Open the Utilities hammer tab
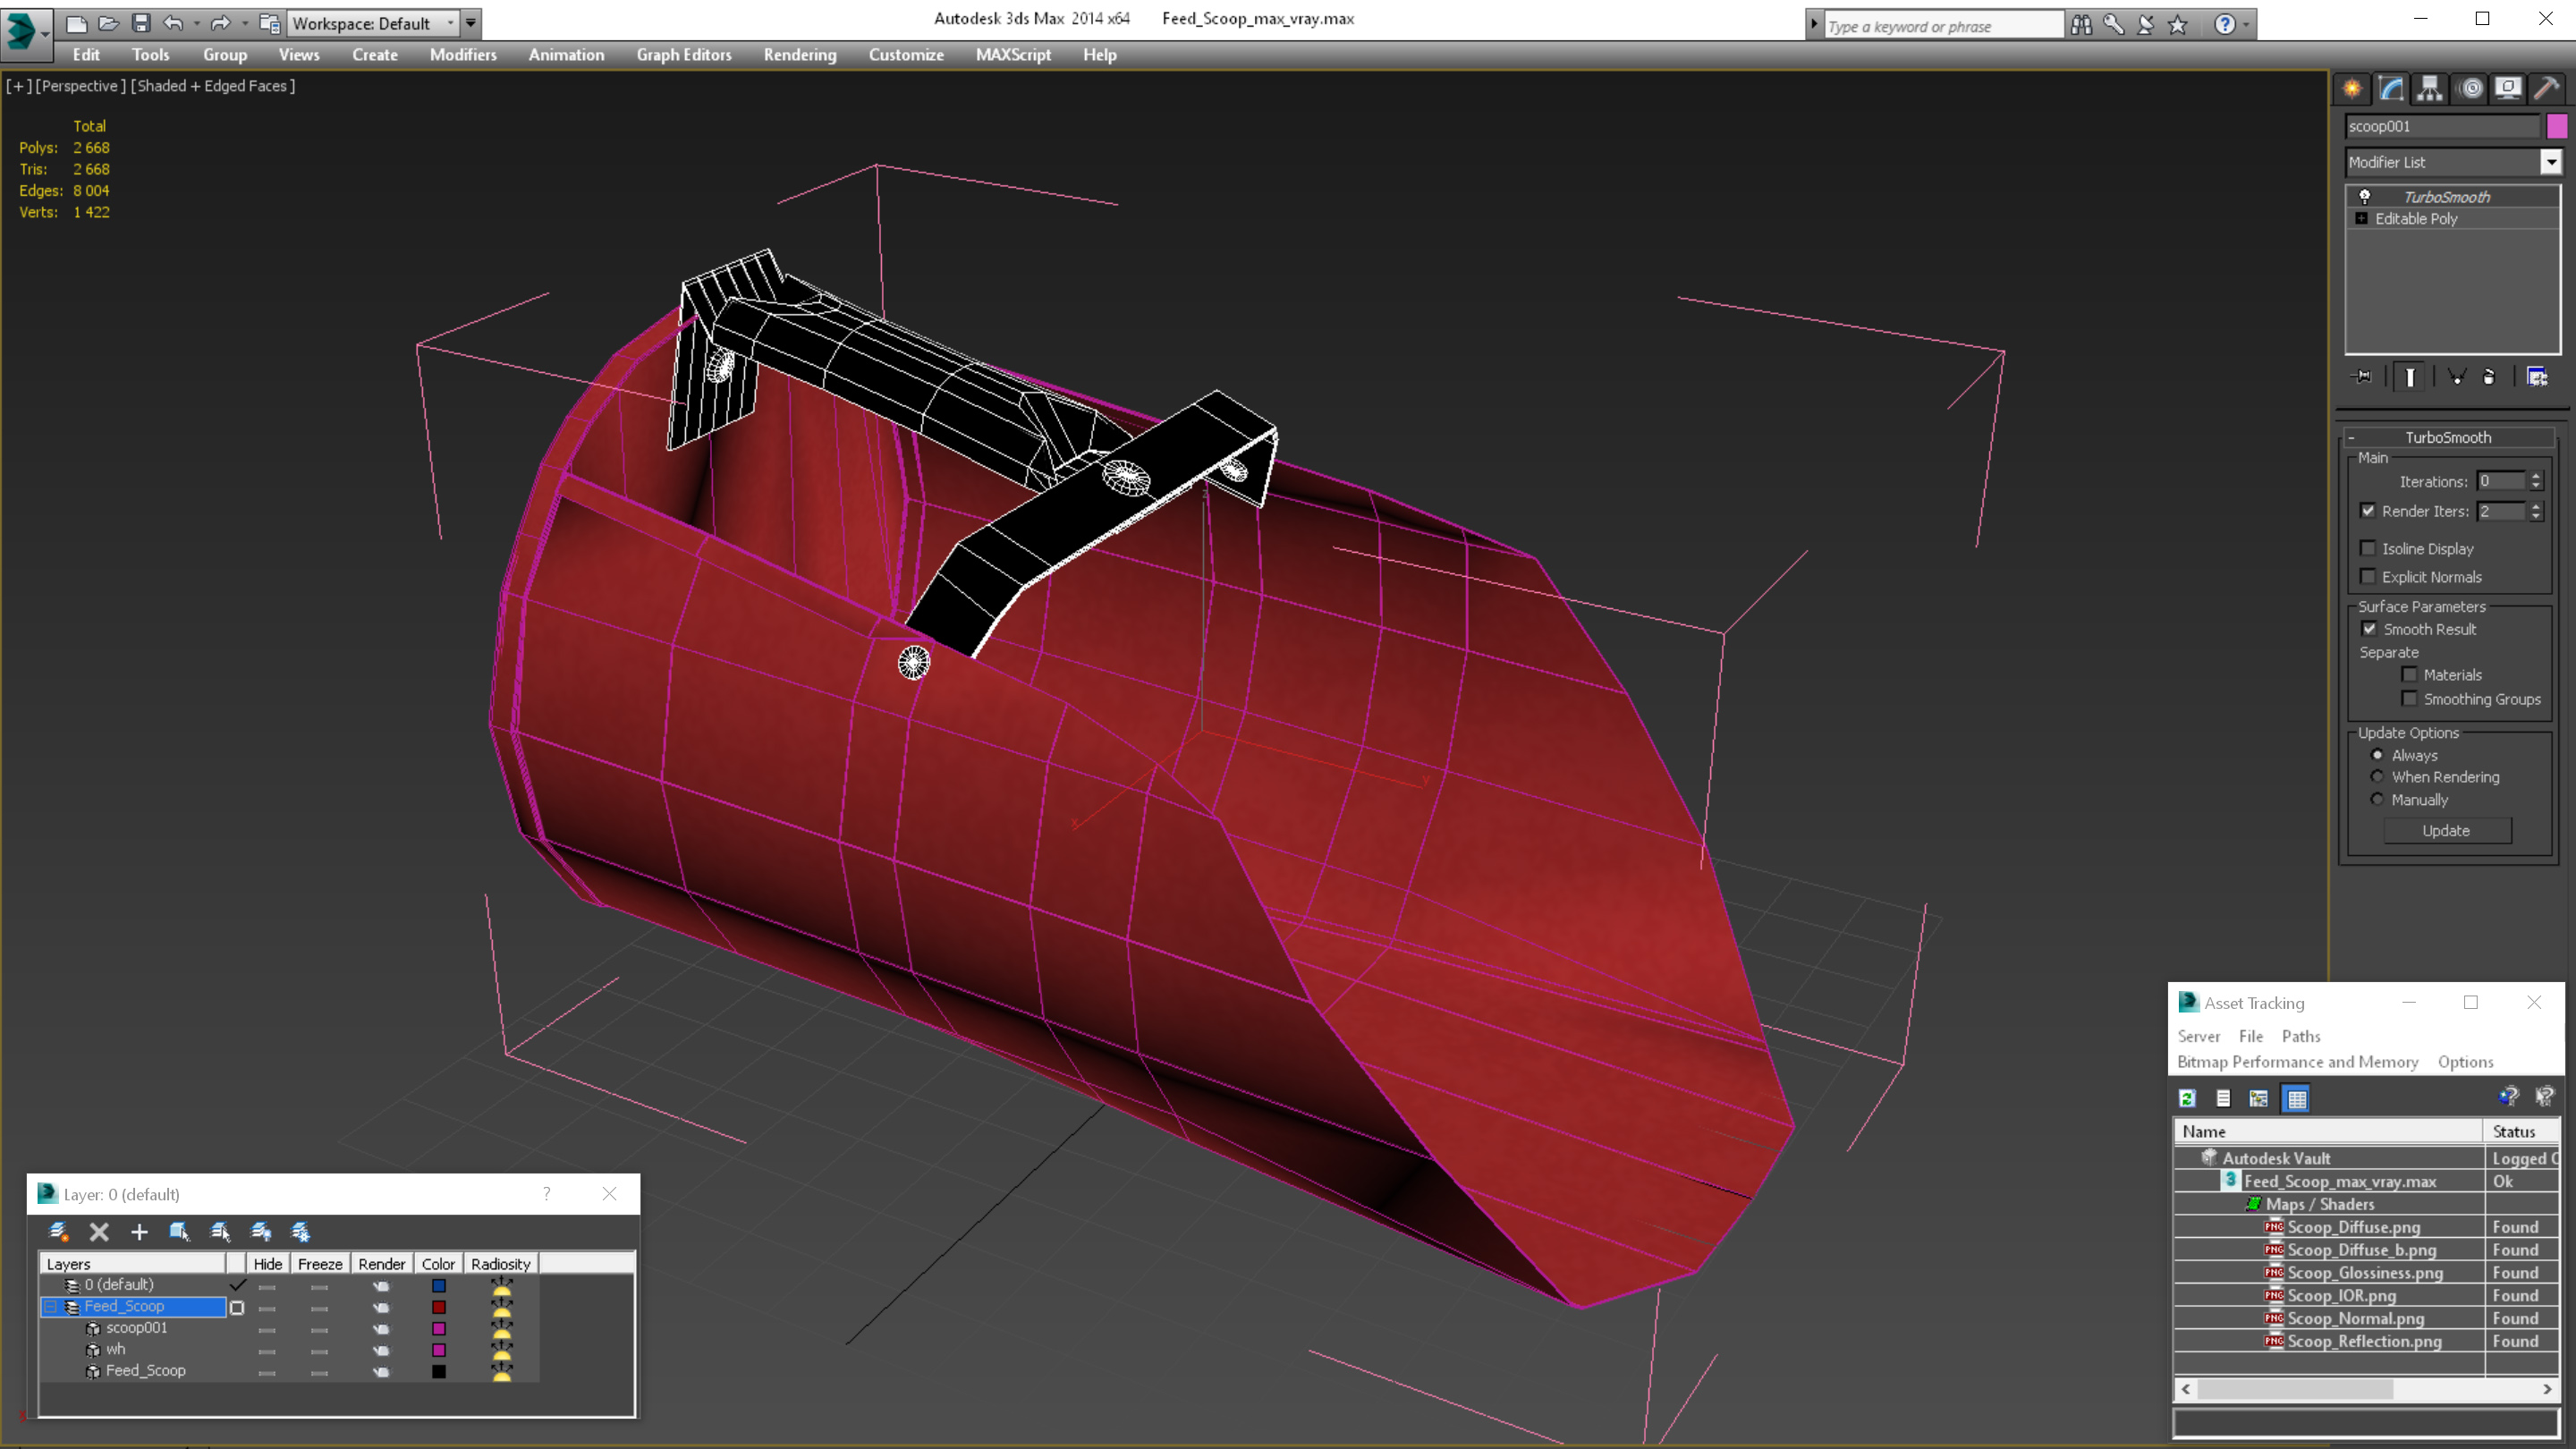Viewport: 2576px width, 1449px height. pos(2547,88)
